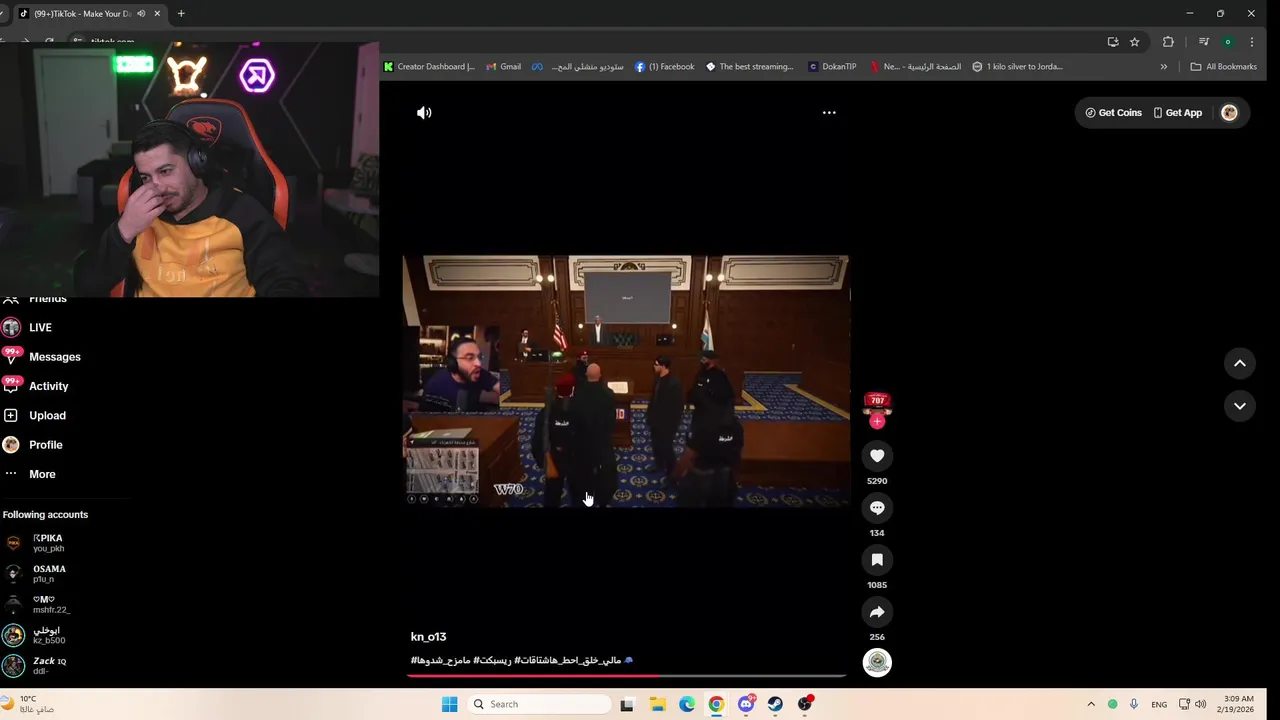Install app icon in address bar
The height and width of the screenshot is (720, 1280).
(1113, 42)
